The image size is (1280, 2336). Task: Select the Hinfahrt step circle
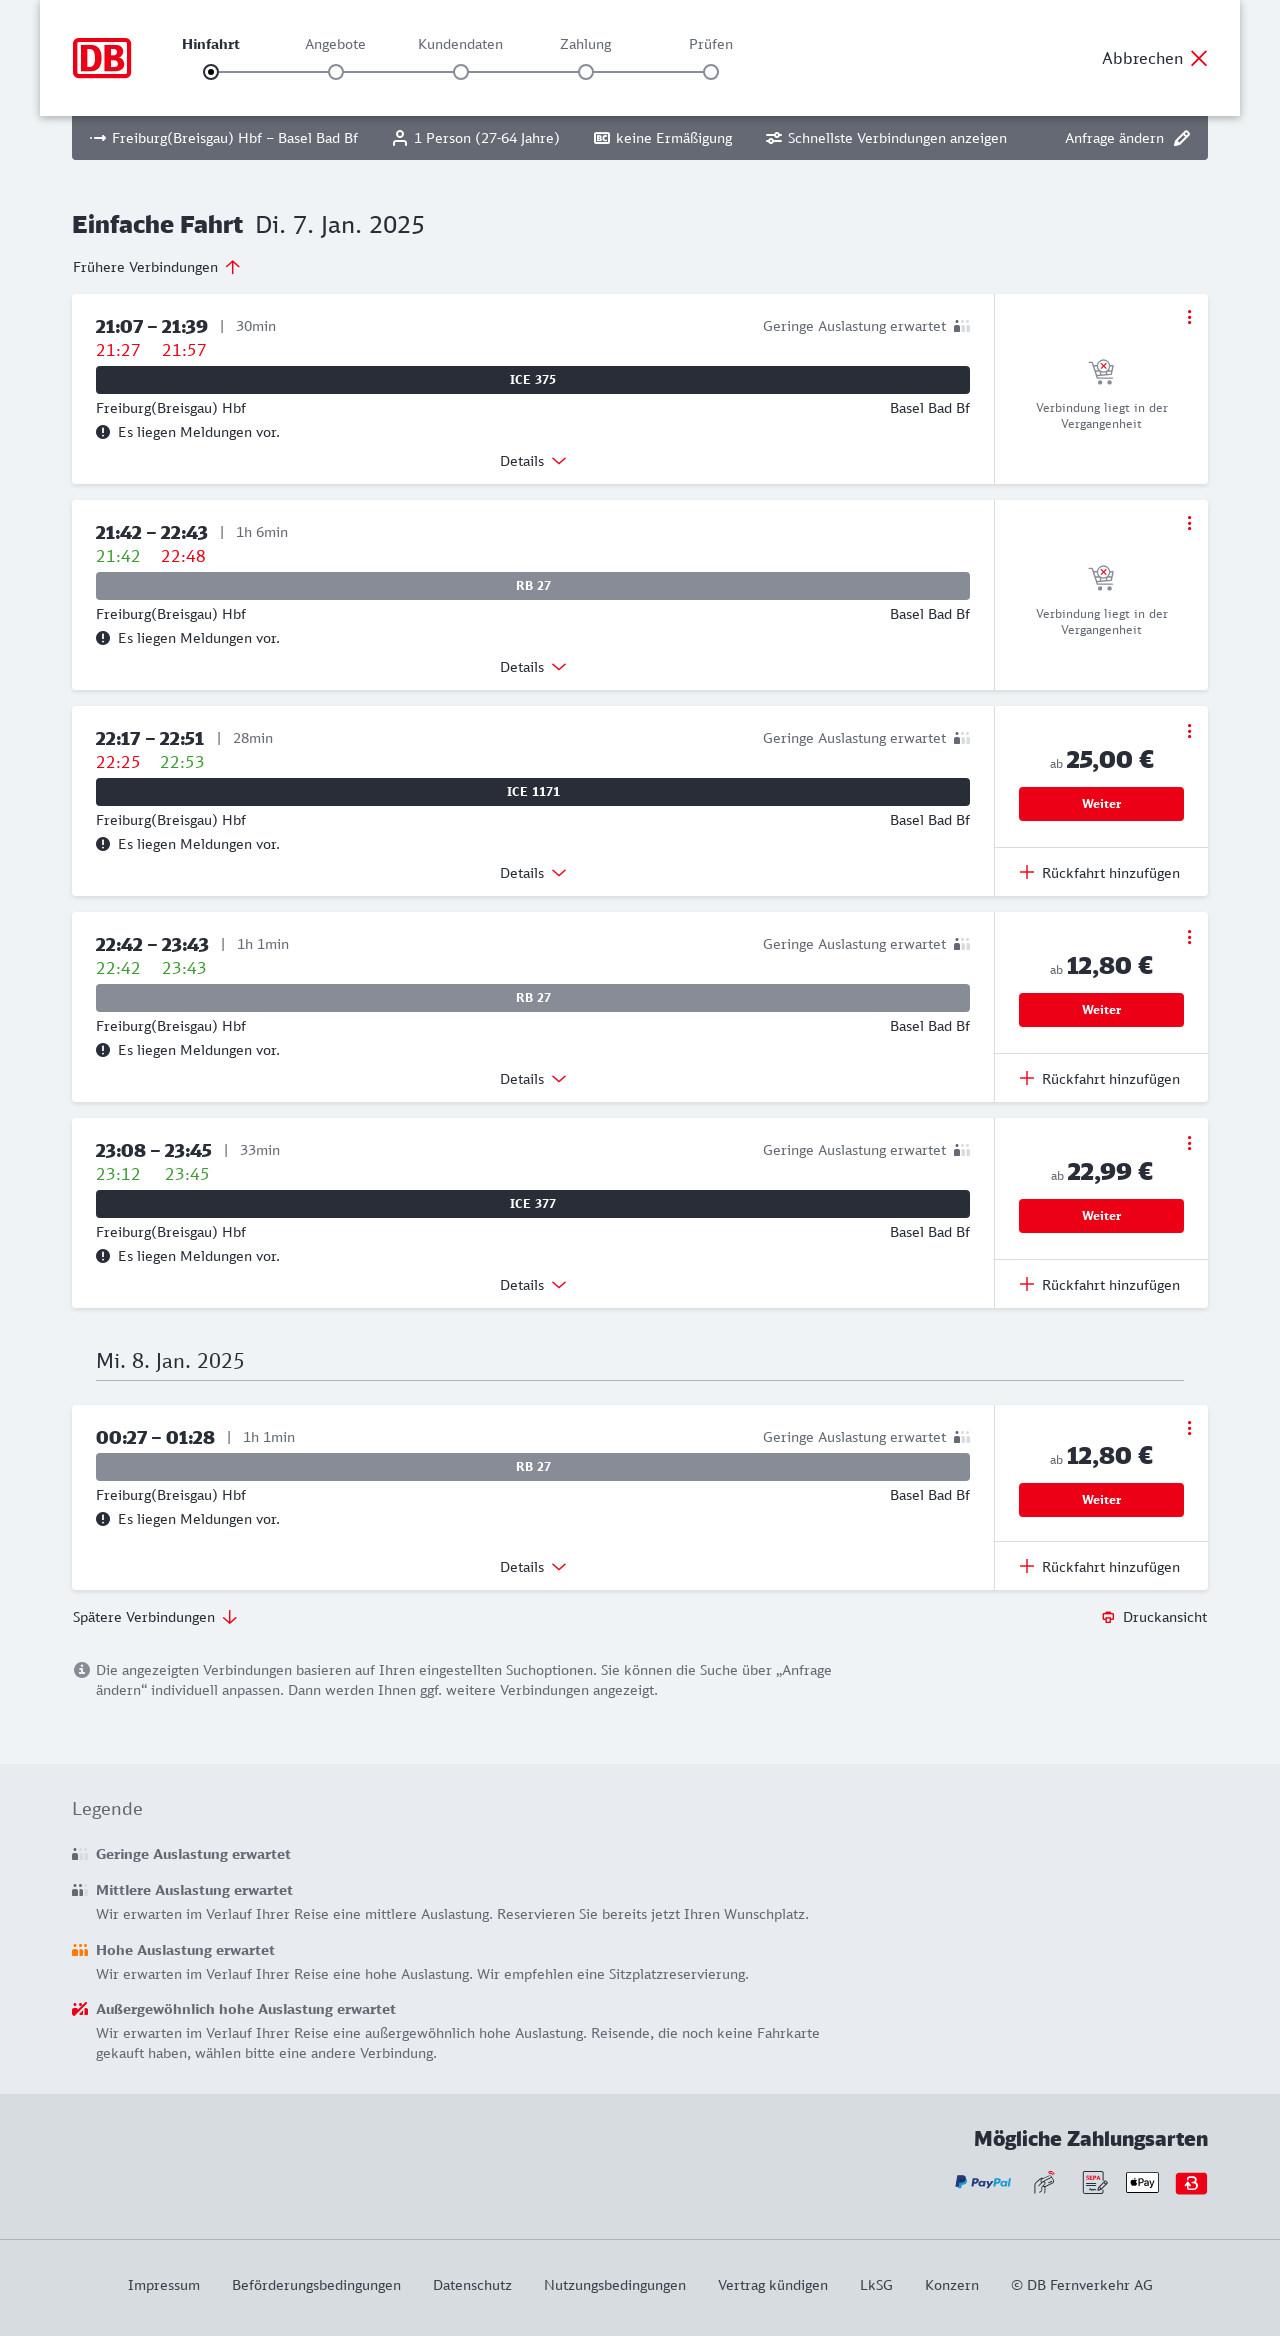tap(211, 72)
